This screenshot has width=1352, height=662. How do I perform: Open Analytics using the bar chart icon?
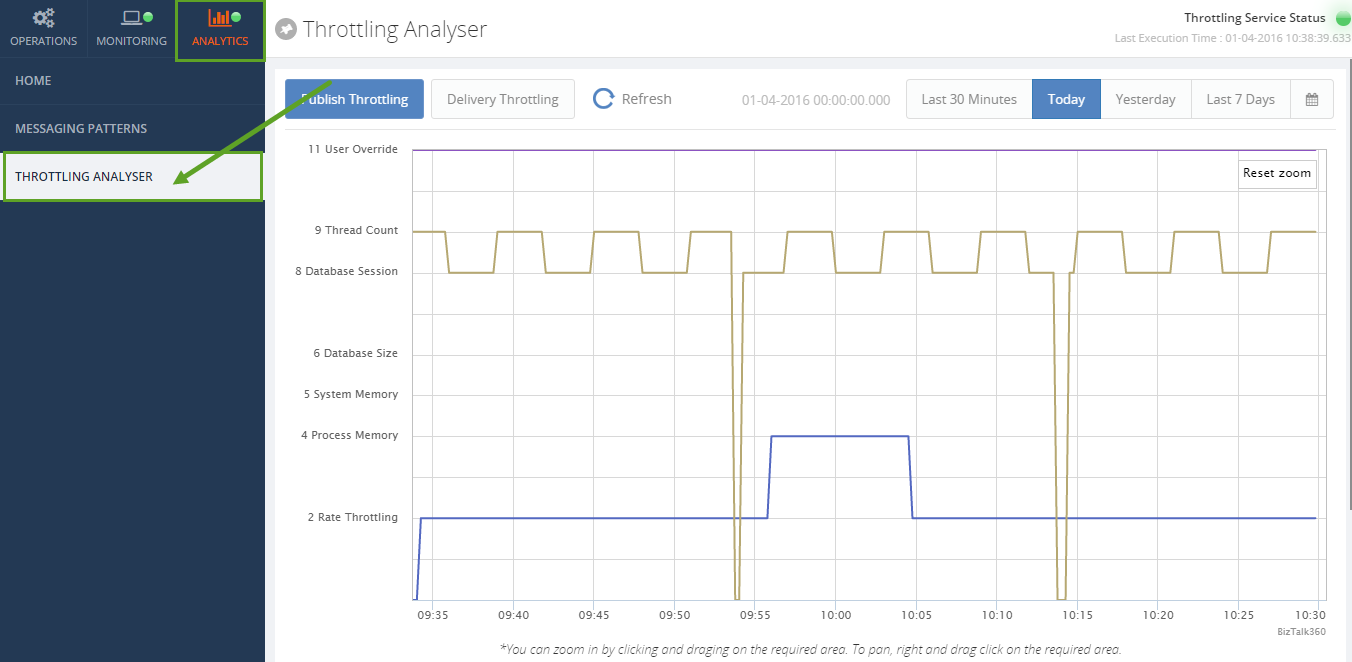pyautogui.click(x=219, y=17)
